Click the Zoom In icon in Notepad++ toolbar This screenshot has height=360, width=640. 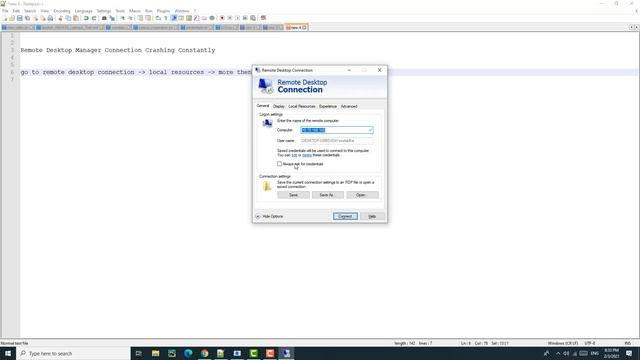tap(122, 18)
